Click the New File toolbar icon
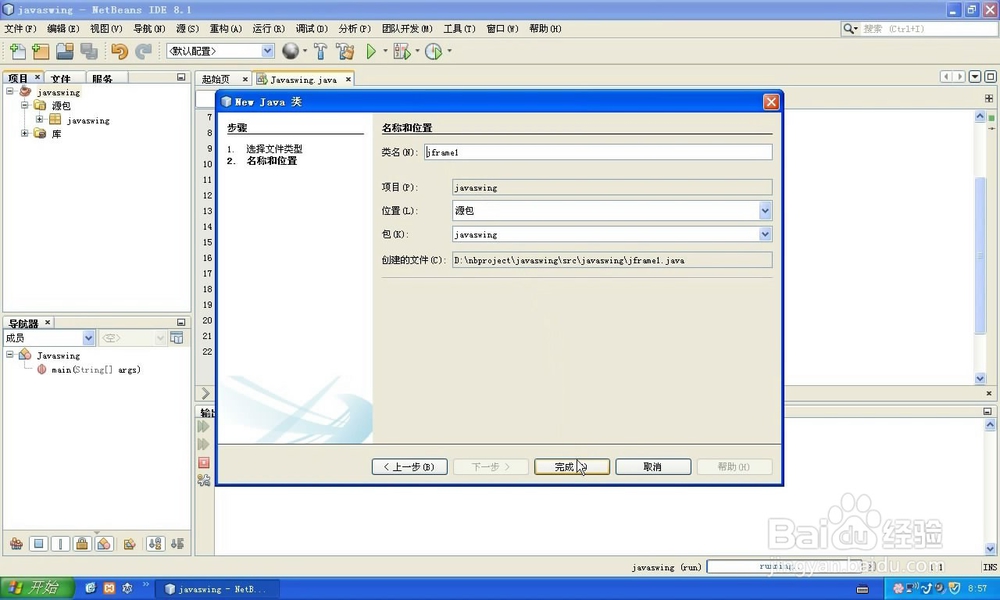The width and height of the screenshot is (1000, 600). tap(18, 51)
